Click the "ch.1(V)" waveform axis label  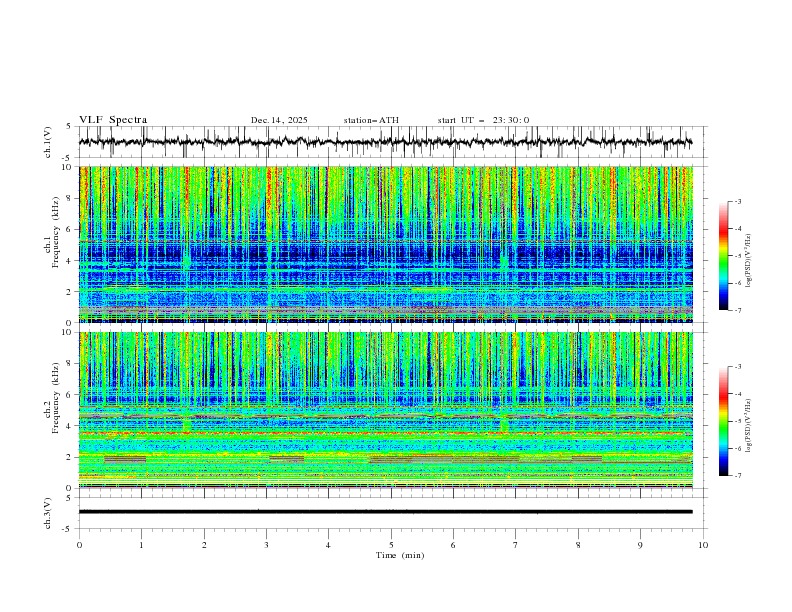pyautogui.click(x=48, y=142)
